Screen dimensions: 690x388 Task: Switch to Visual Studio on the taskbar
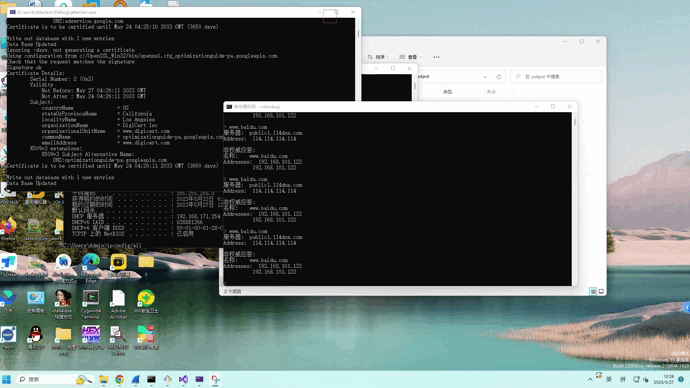[184, 379]
